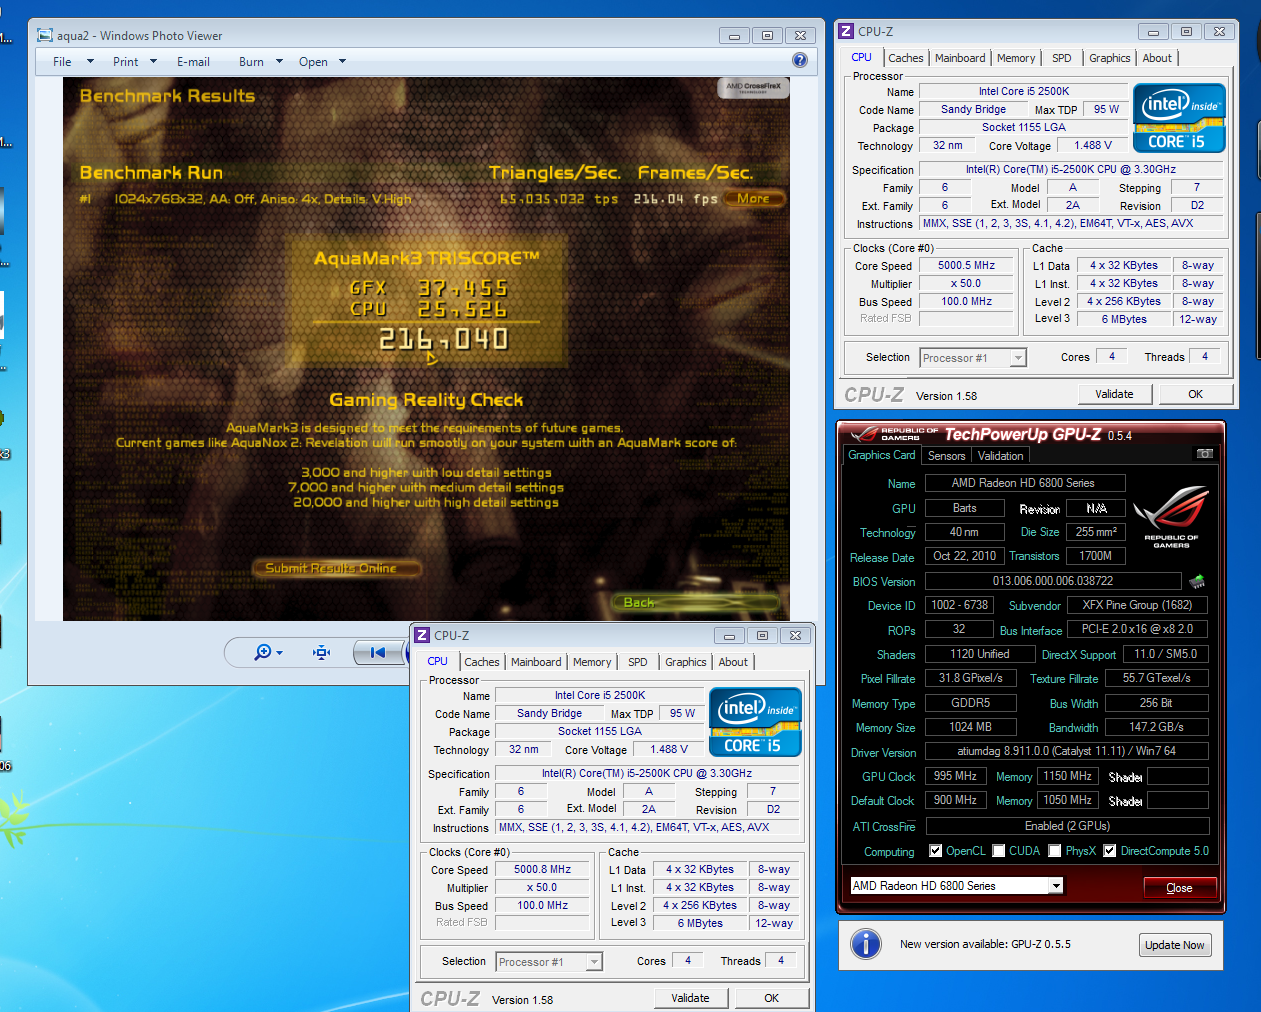Screen dimensions: 1261x1012
Task: Click the GPU-Z screenshot camera icon
Action: 1205,454
